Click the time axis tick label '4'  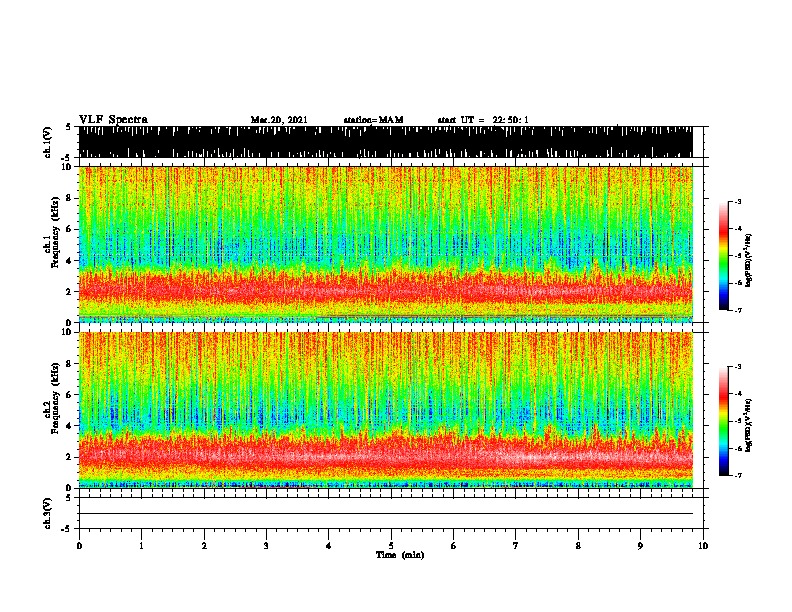tap(329, 546)
